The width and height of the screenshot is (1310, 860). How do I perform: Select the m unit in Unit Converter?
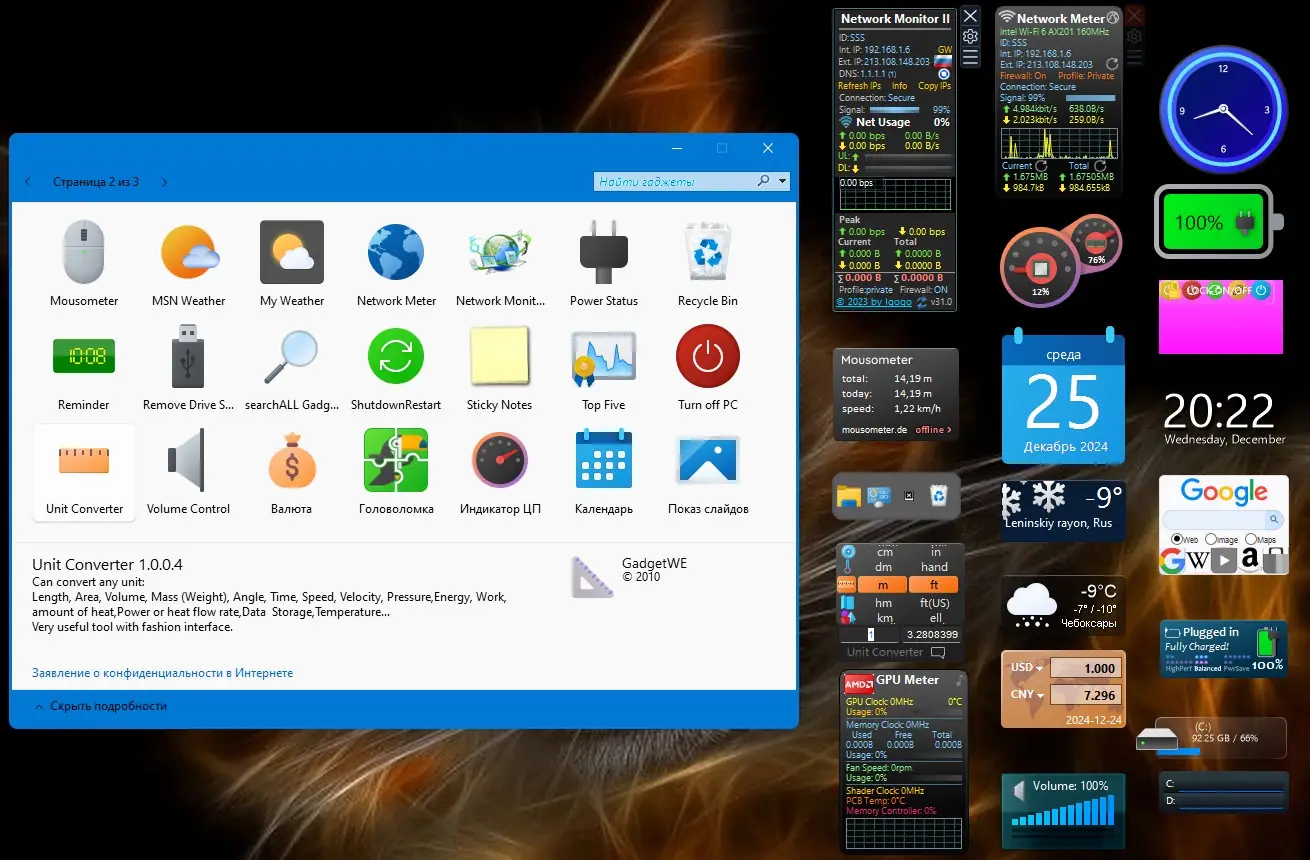(x=883, y=585)
